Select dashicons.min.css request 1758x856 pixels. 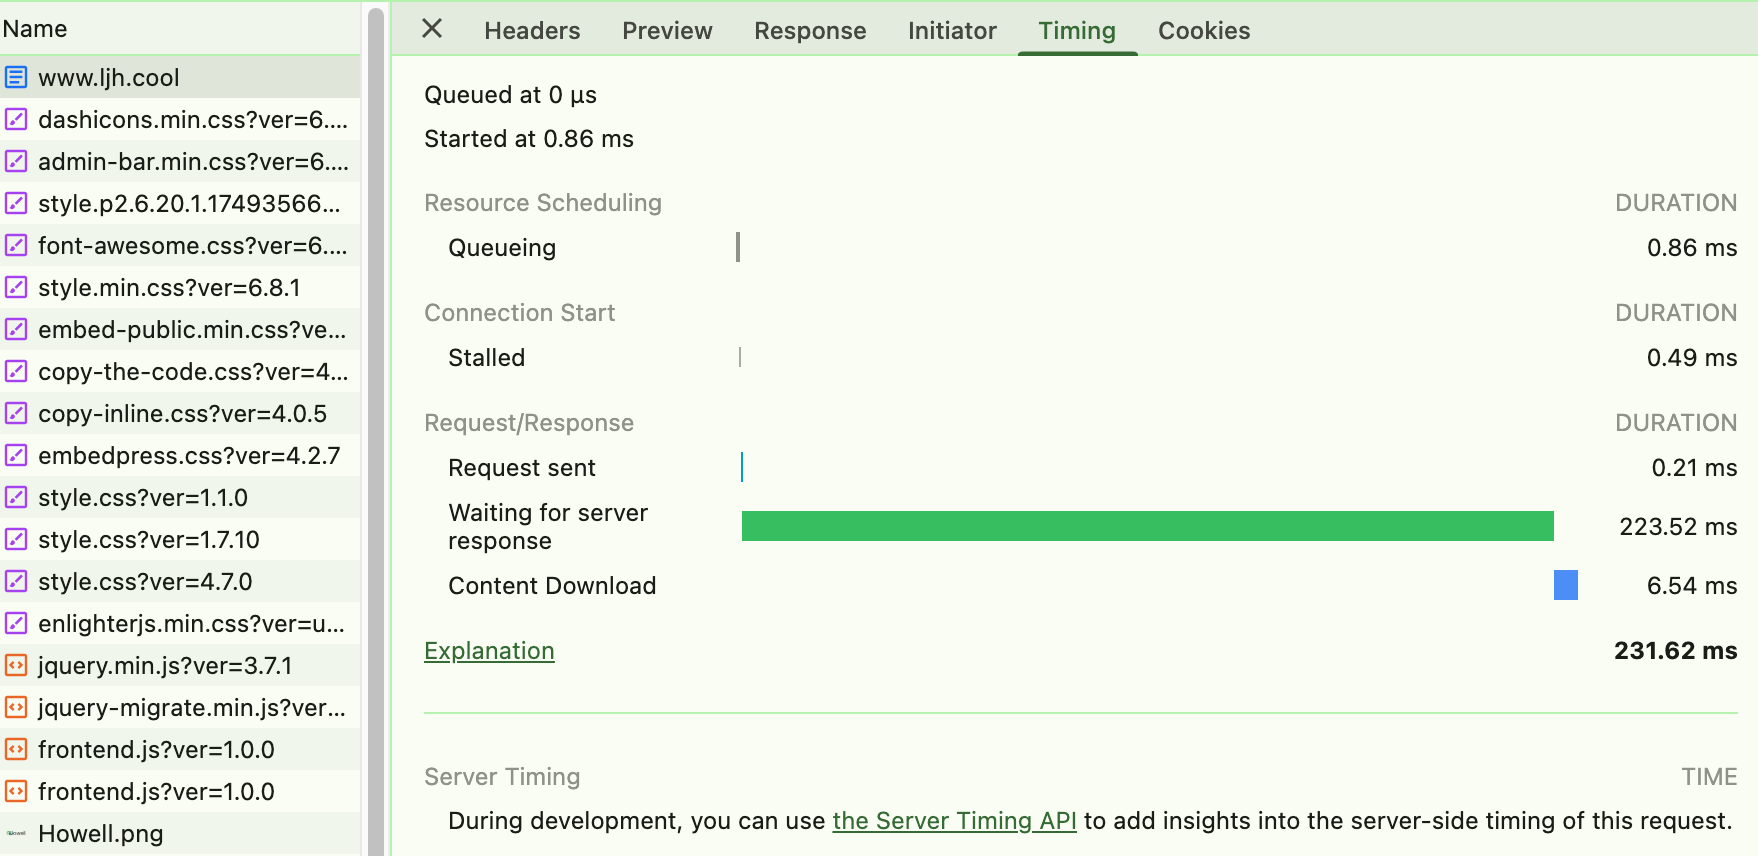180,119
